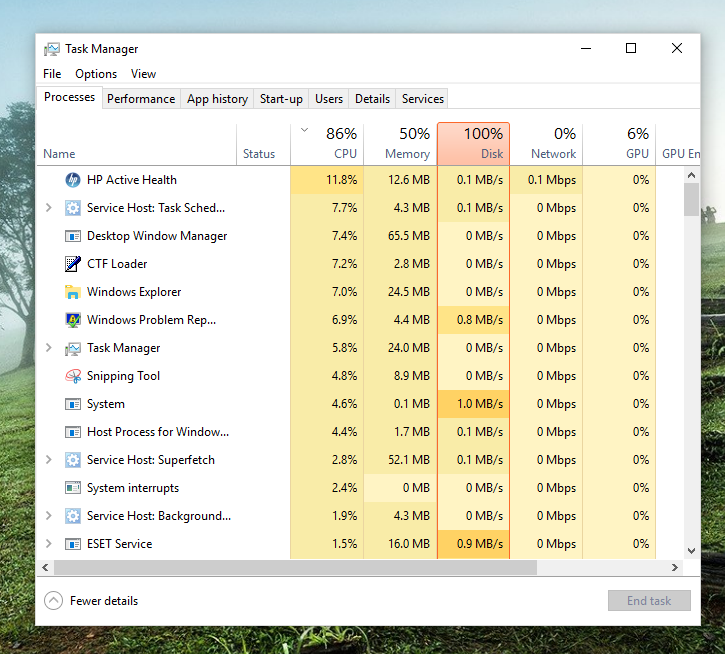Image resolution: width=725 pixels, height=654 pixels.
Task: Click the Desktop Window Manager icon
Action: click(x=73, y=236)
